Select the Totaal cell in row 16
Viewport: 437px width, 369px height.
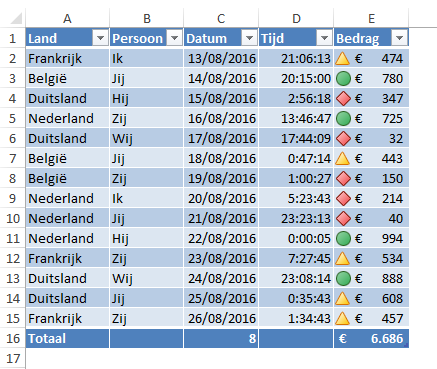coord(67,338)
